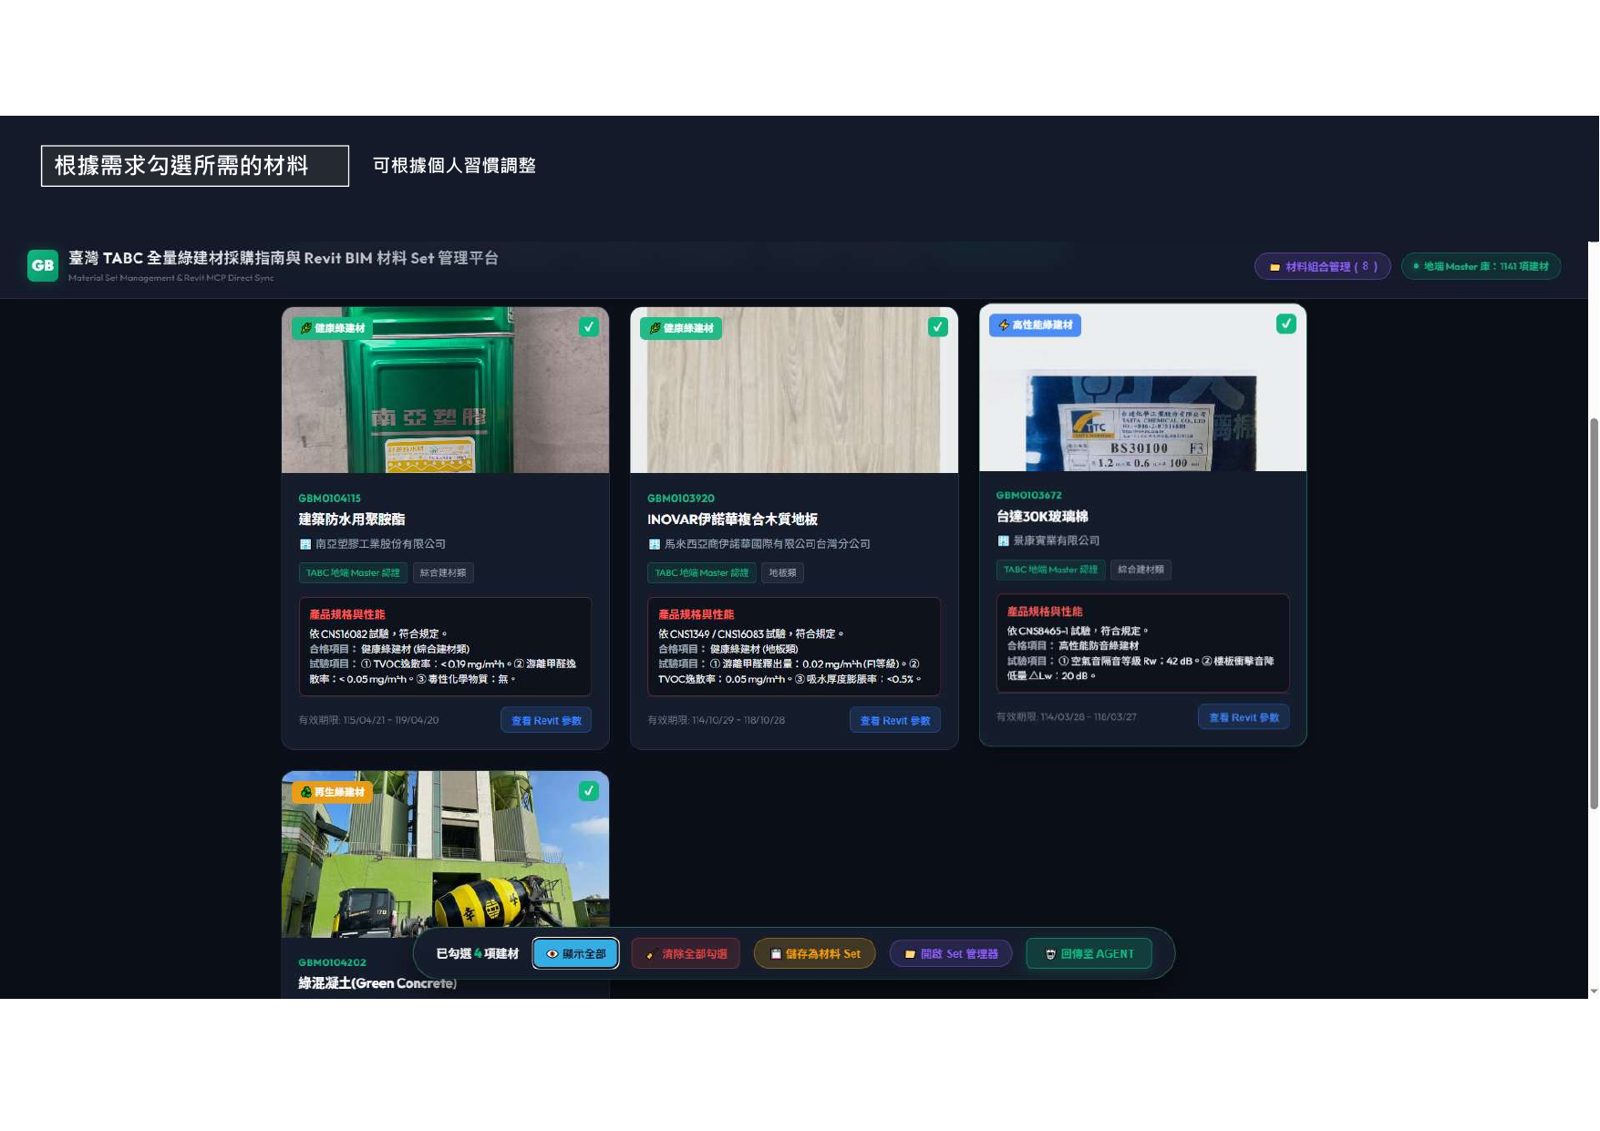The height and width of the screenshot is (1131, 1600).
Task: Click 地板類 tag on INOVAR card
Action: pos(782,573)
